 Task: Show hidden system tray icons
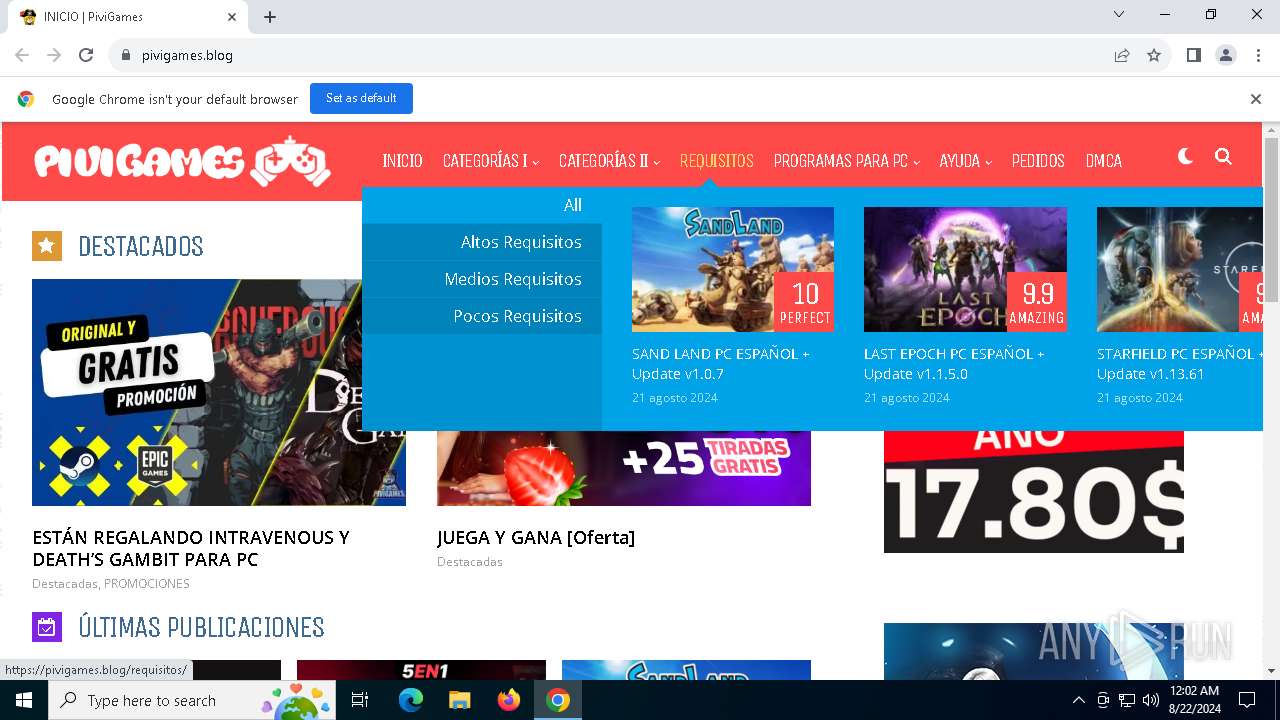coord(1078,700)
